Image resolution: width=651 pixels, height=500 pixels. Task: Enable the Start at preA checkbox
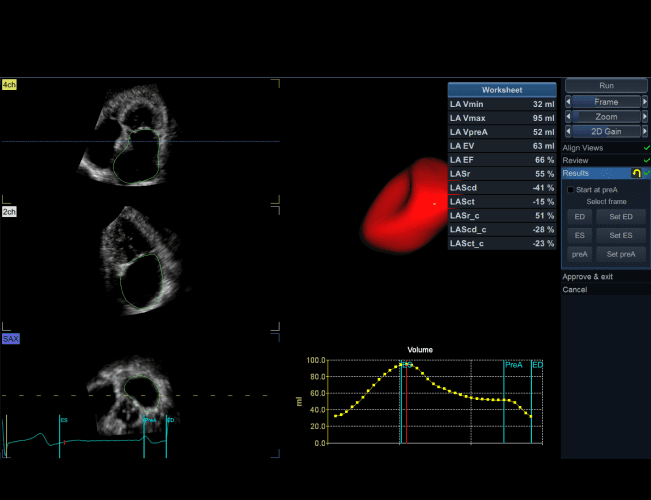571,189
